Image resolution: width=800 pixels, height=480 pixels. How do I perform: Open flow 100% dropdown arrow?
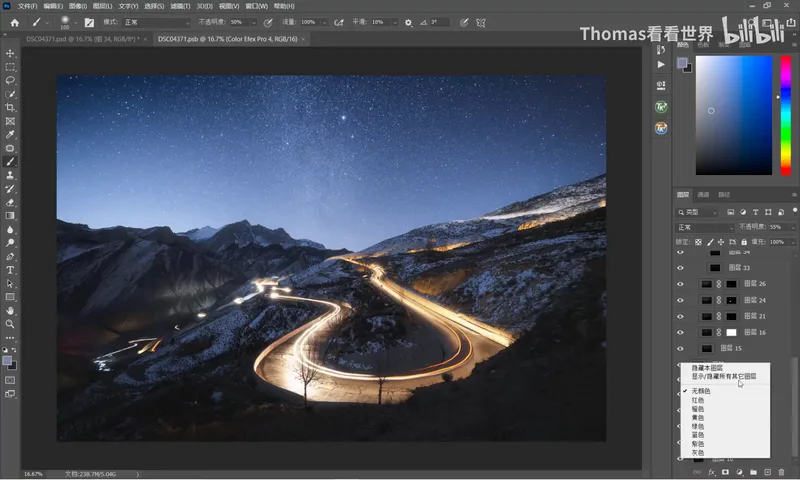tap(324, 22)
